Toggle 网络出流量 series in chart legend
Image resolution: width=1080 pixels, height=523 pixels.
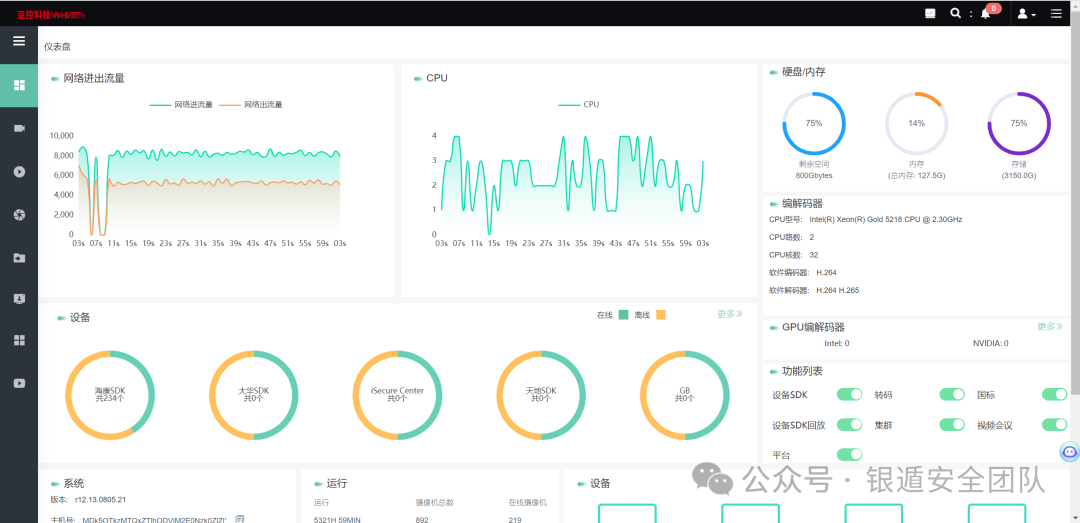tap(251, 105)
